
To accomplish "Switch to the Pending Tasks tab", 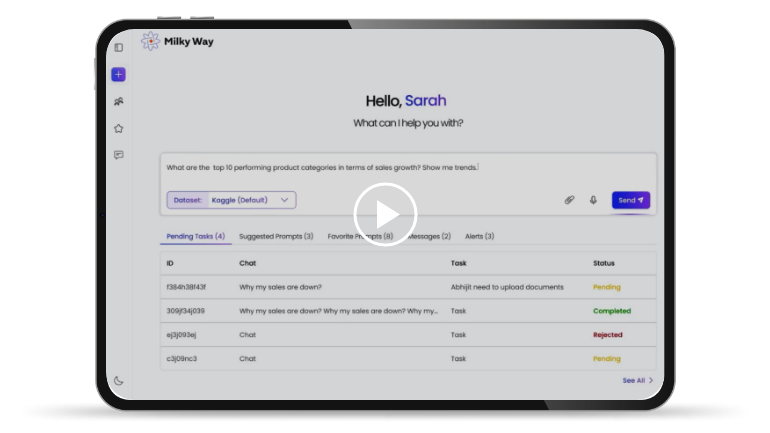I will pos(195,237).
